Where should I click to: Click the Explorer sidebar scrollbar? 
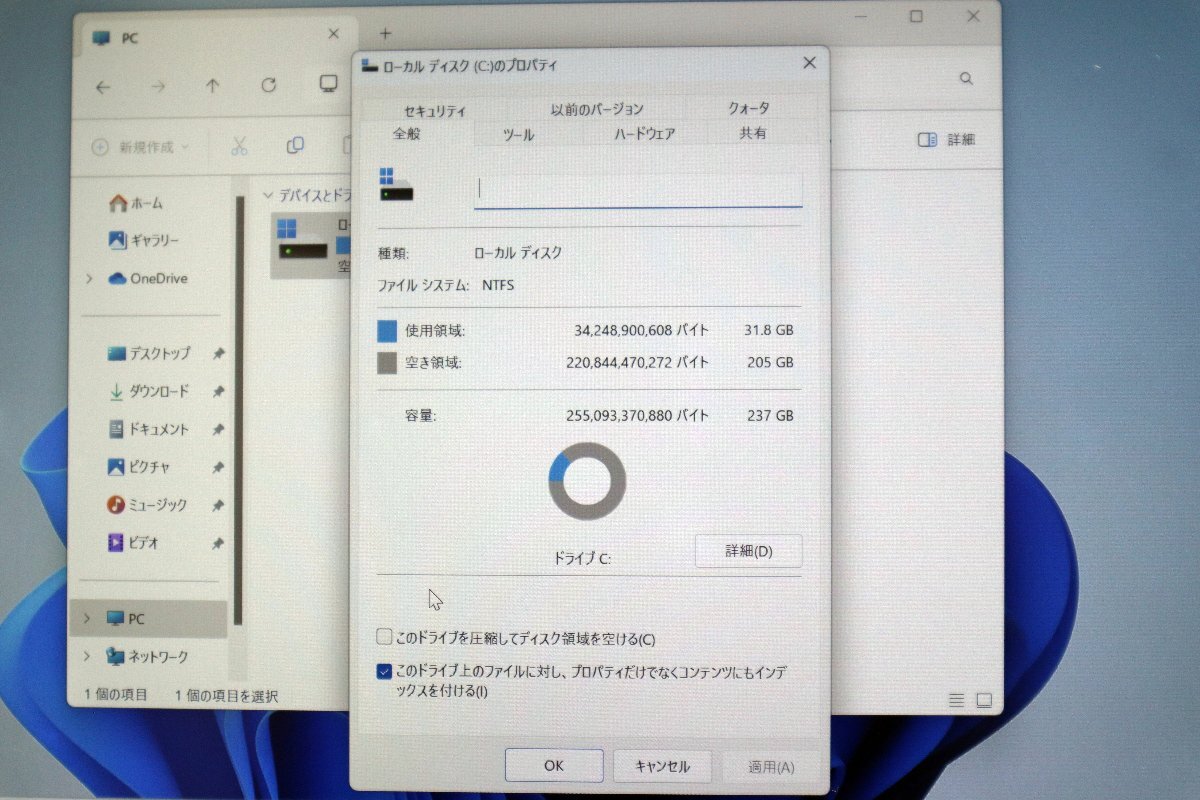[x=240, y=410]
